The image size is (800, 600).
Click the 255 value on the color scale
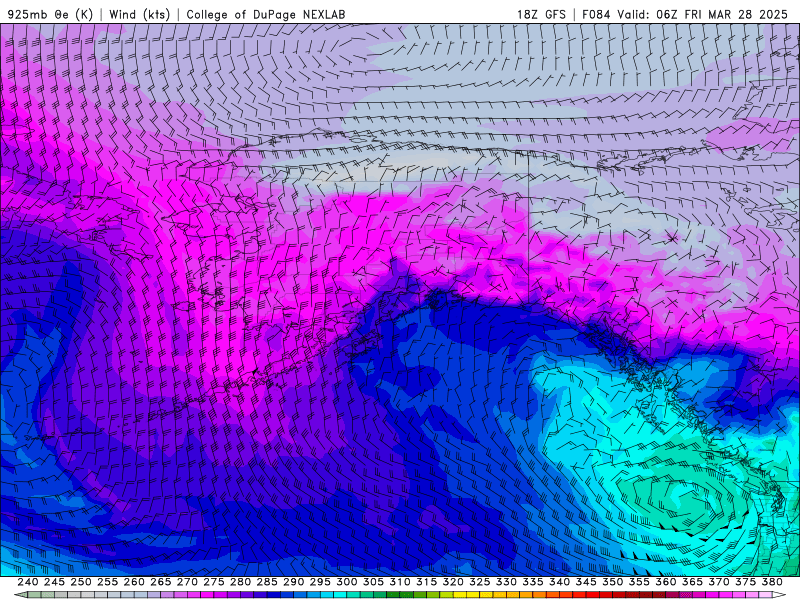pos(107,582)
